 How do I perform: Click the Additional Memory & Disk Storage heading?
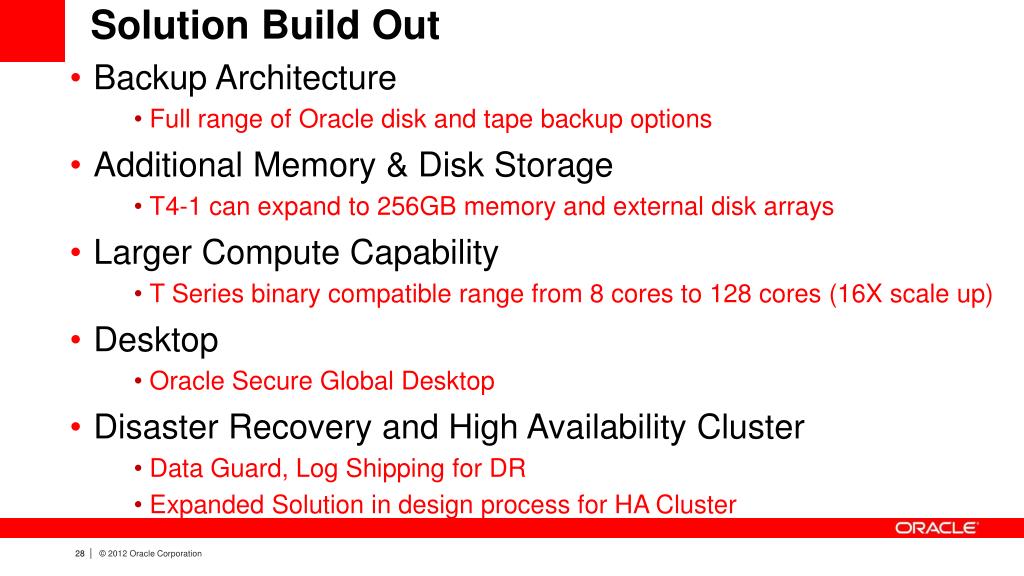click(x=353, y=165)
